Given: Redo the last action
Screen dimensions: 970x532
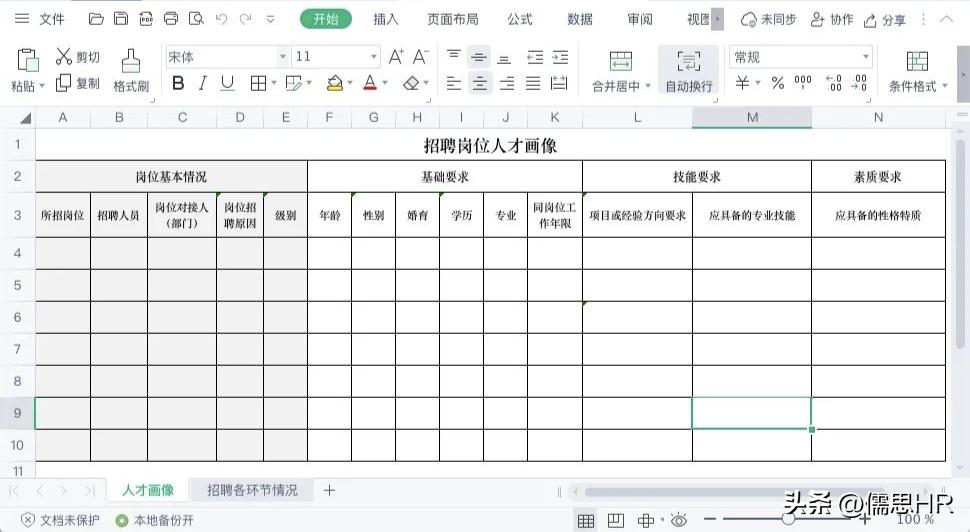Looking at the screenshot, I should tap(246, 19).
